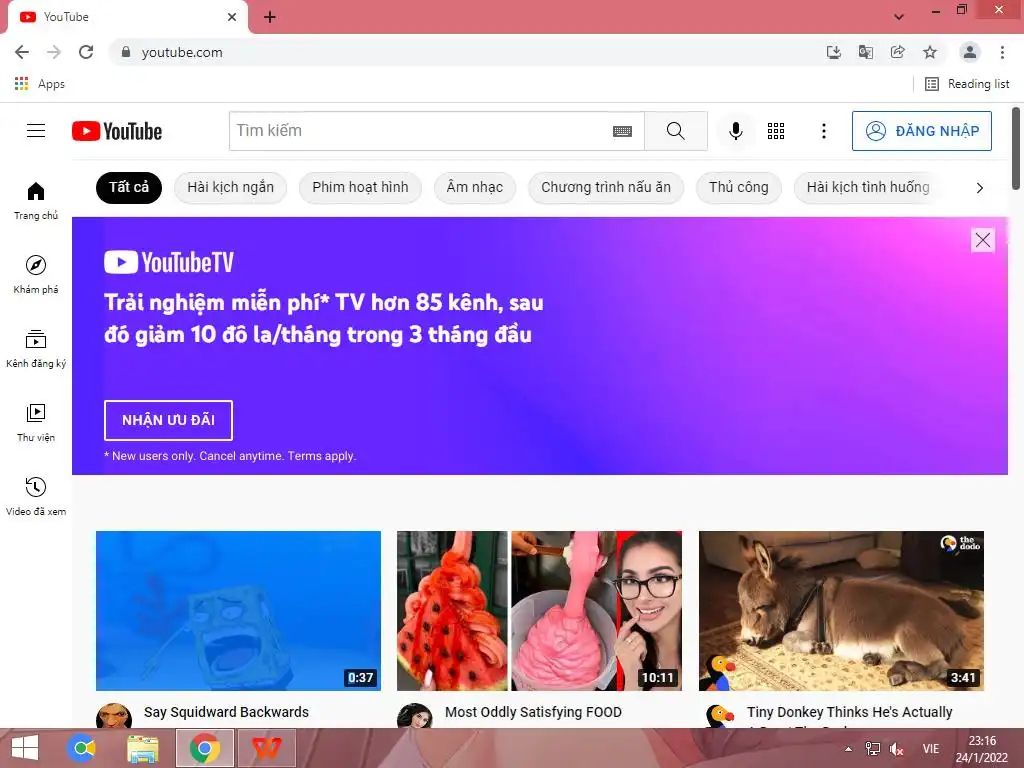Reload the page with refresh icon

(x=86, y=52)
